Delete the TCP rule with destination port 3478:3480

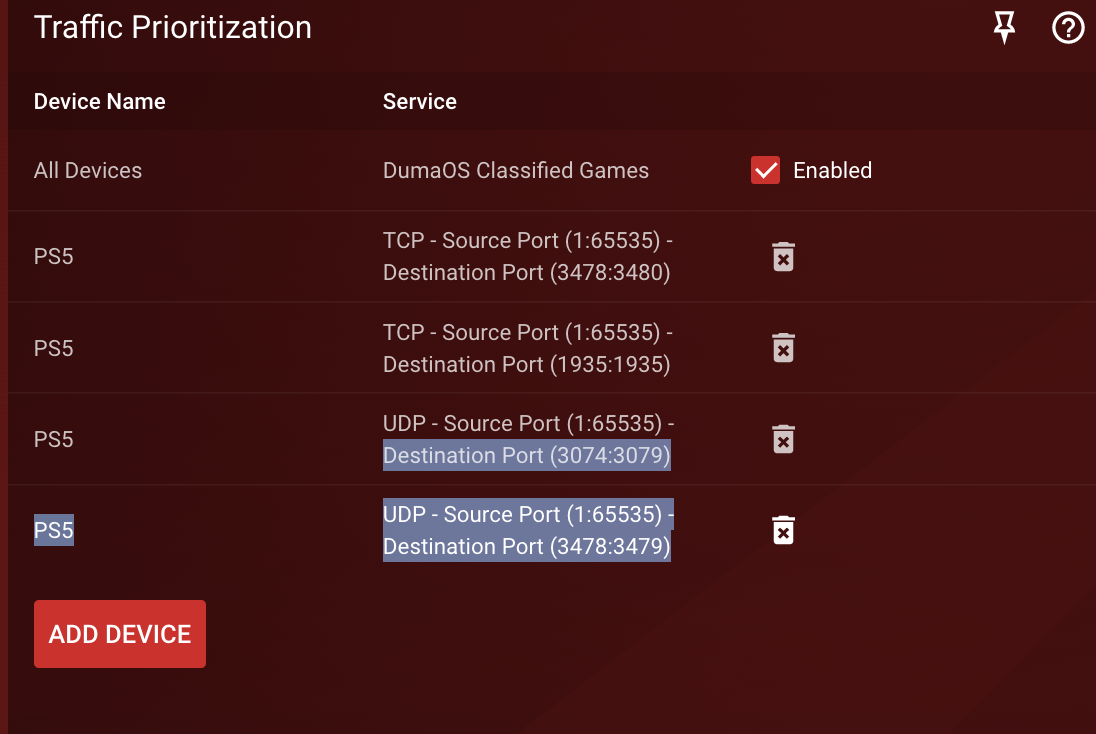click(x=783, y=256)
